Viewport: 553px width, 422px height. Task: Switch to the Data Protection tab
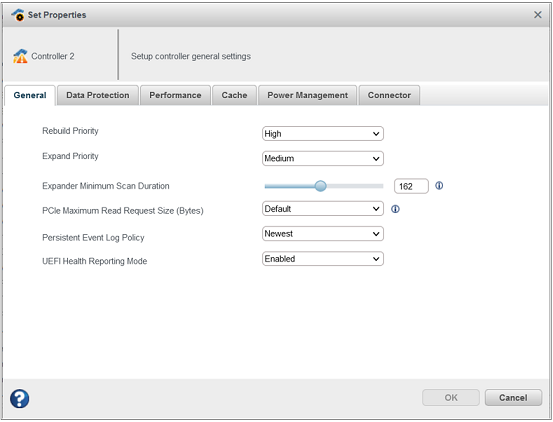(98, 95)
